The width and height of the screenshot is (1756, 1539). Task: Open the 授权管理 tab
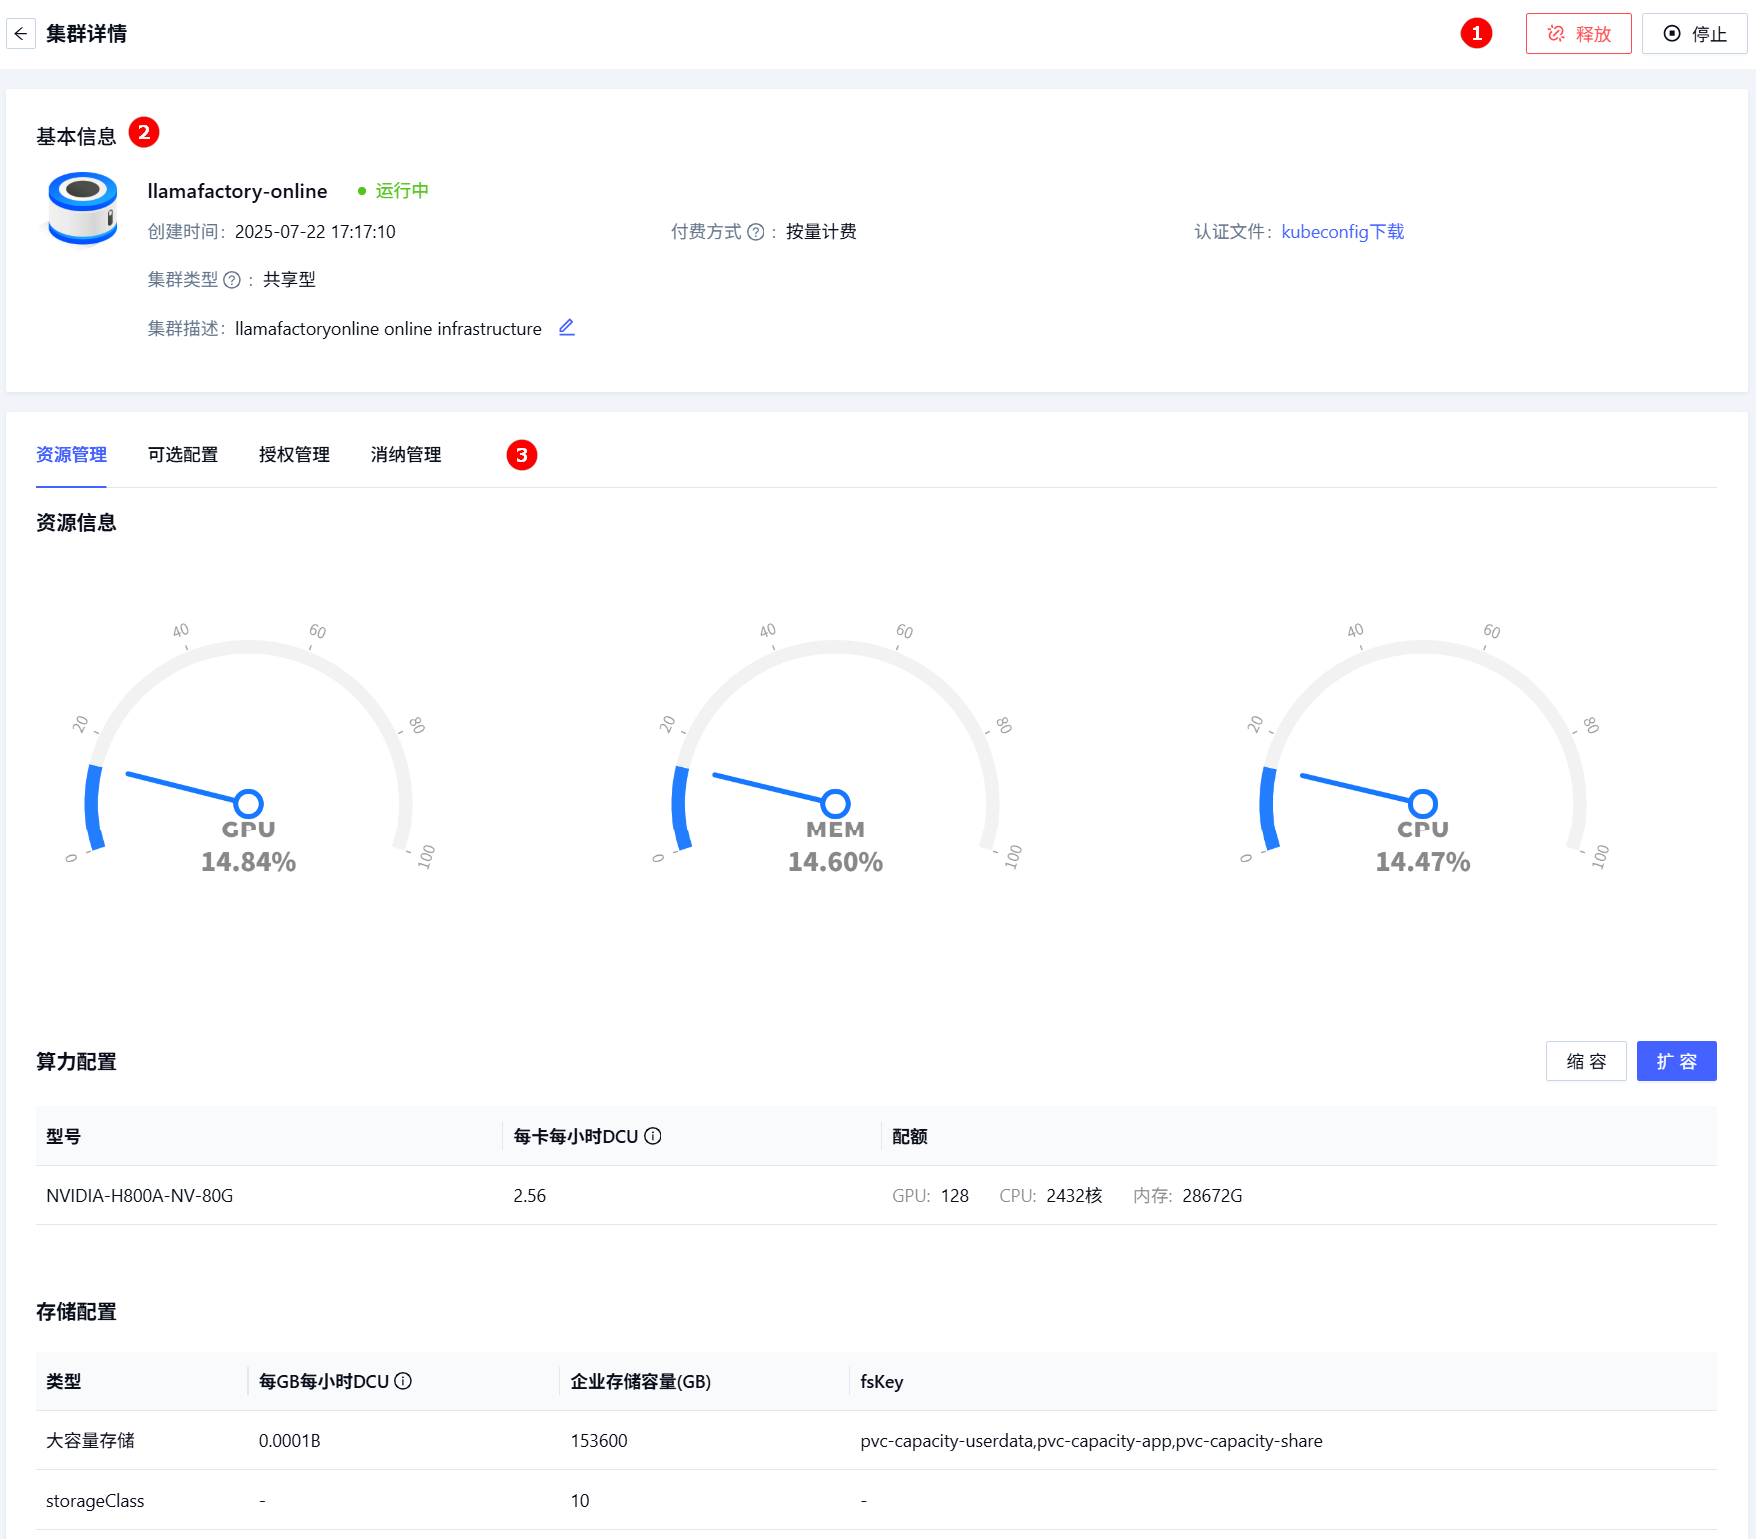tap(294, 455)
